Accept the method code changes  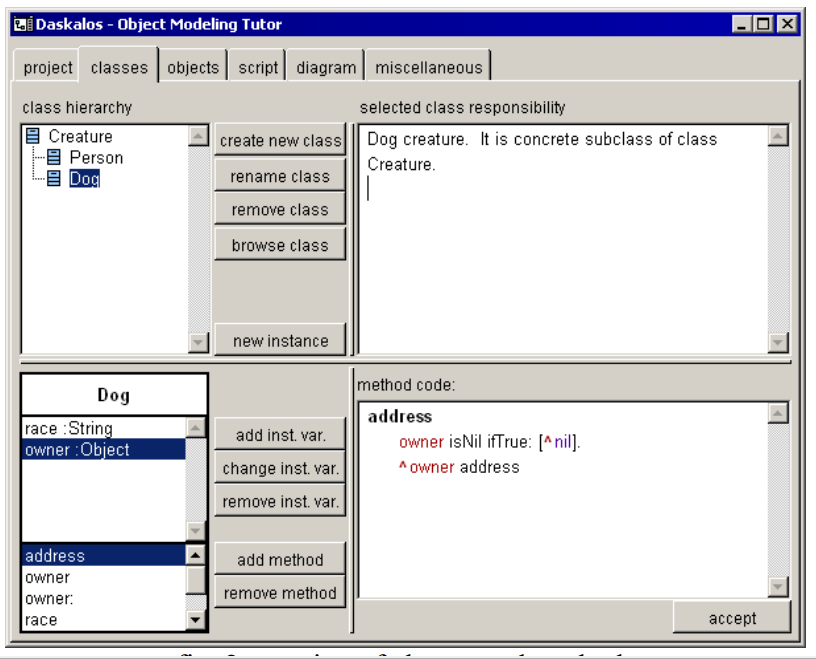(x=732, y=618)
